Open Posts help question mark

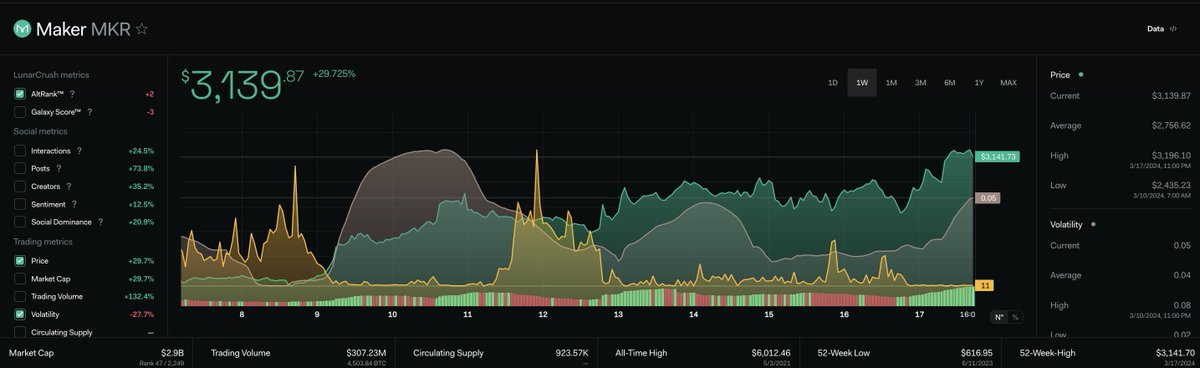[58, 169]
